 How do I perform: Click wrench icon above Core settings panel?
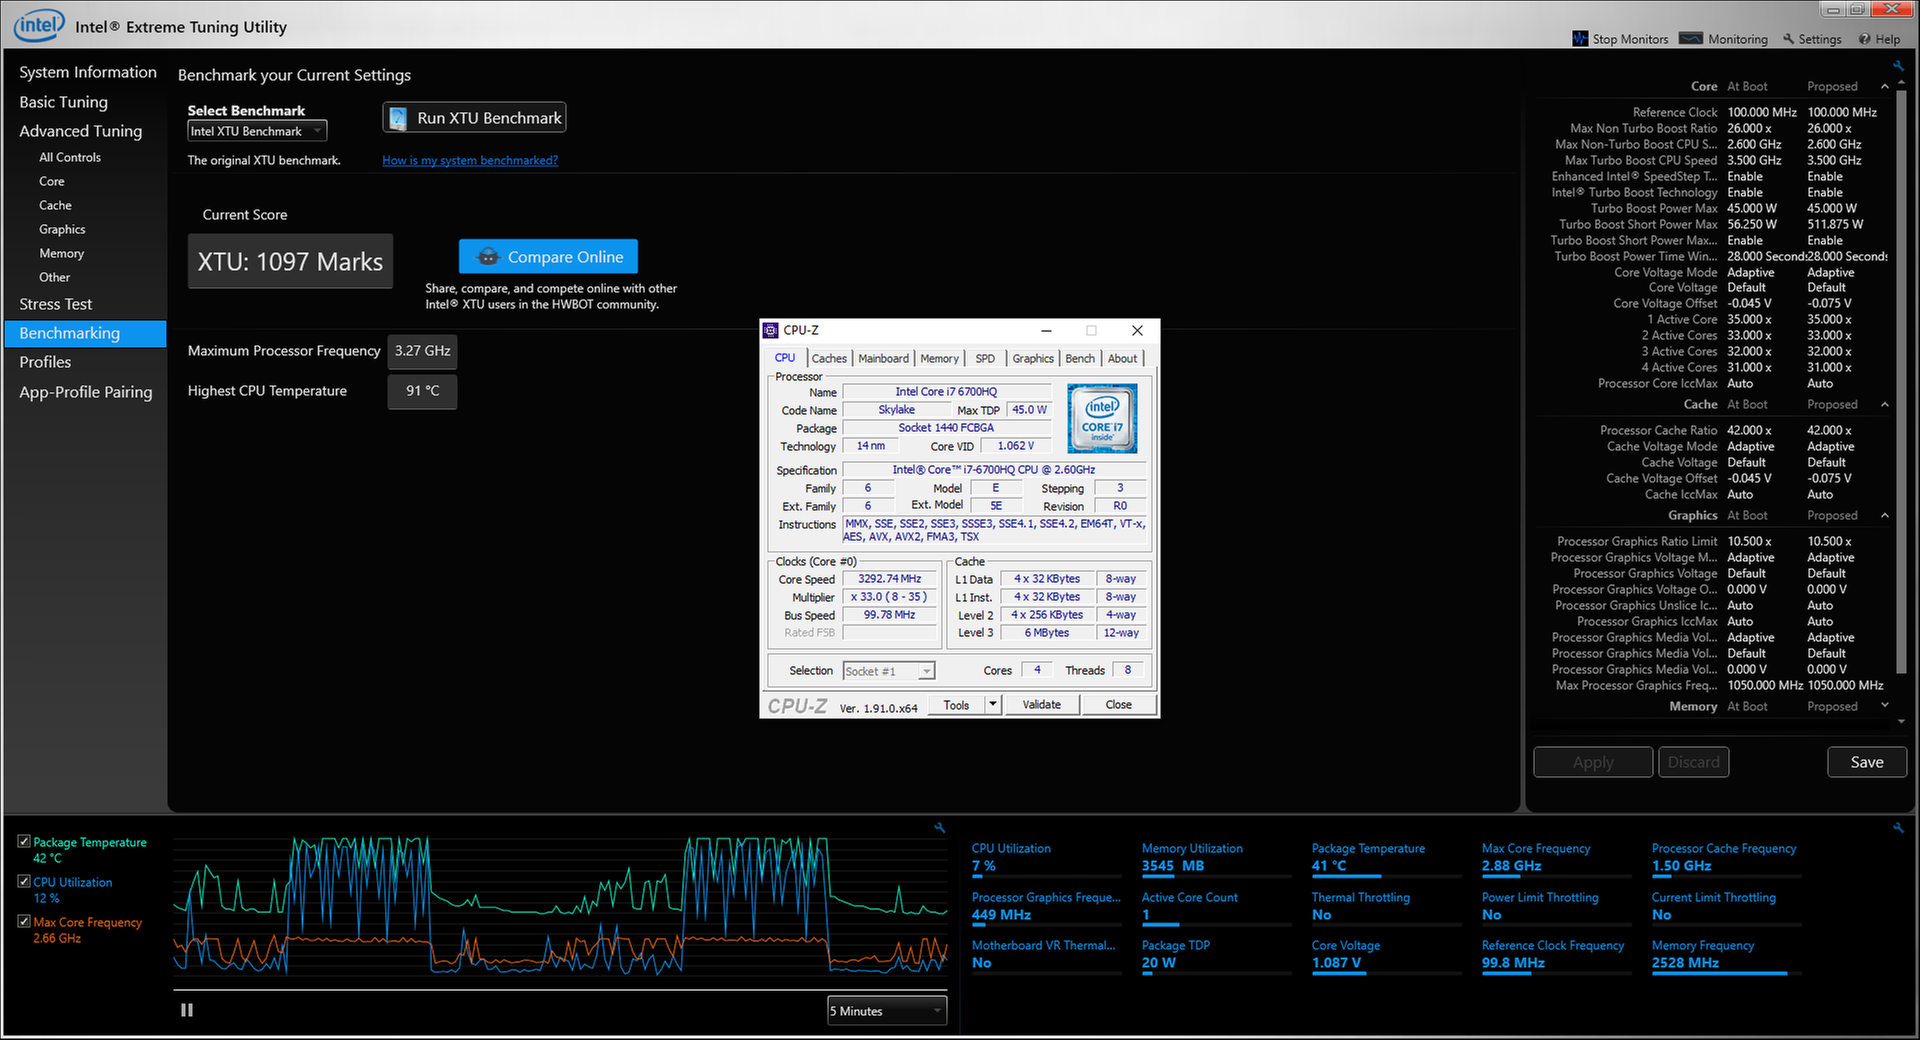1898,66
